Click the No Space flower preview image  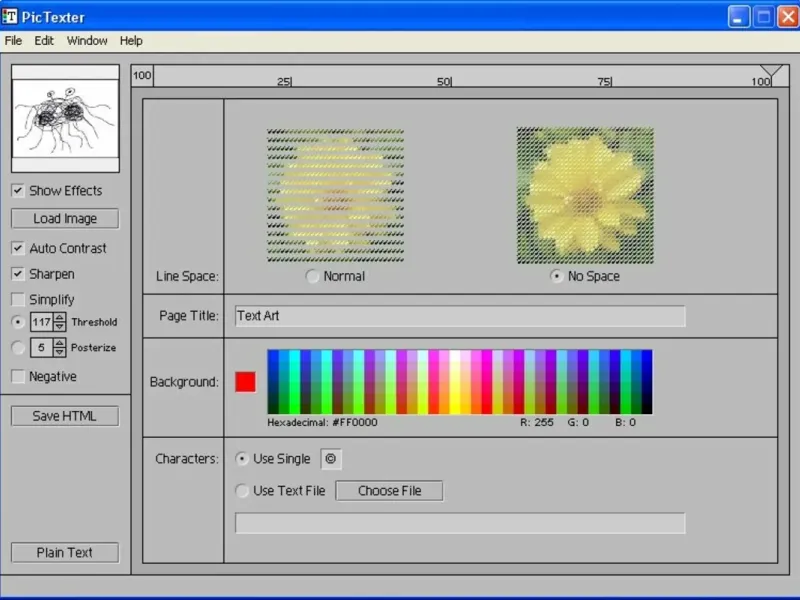[585, 196]
